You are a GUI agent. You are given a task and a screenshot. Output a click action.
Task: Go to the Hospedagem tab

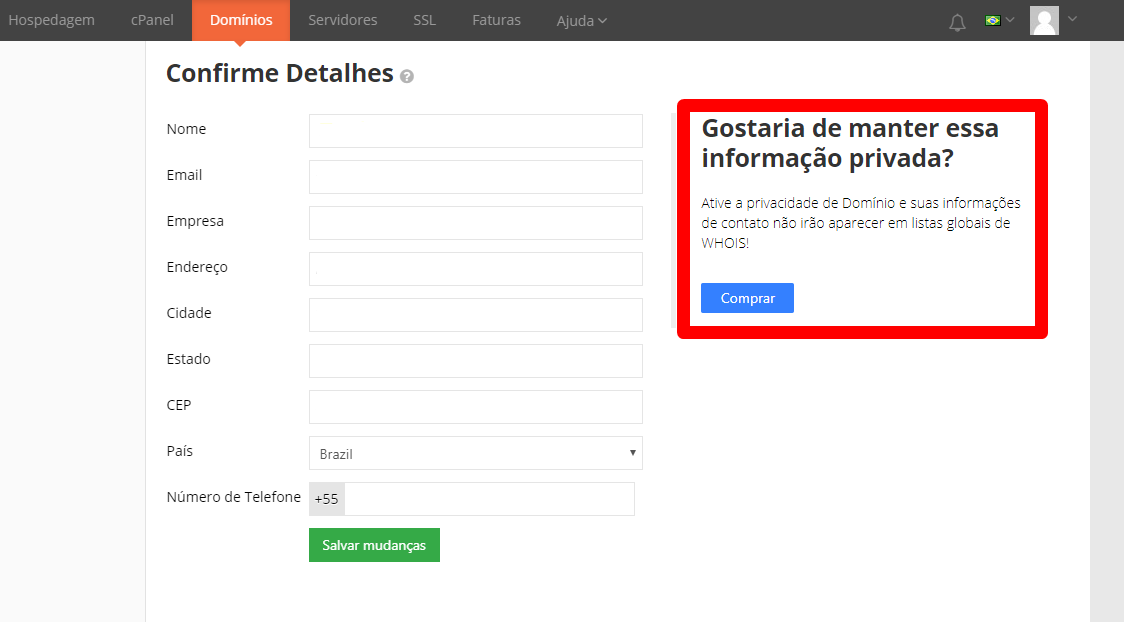pyautogui.click(x=51, y=20)
